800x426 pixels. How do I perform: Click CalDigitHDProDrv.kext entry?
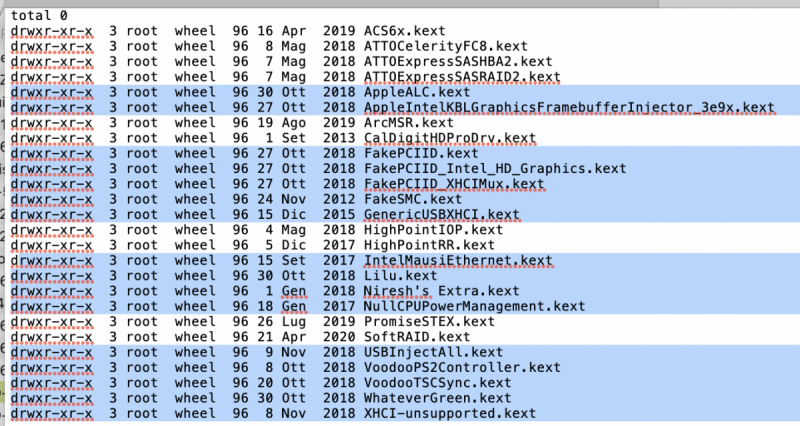(x=449, y=138)
